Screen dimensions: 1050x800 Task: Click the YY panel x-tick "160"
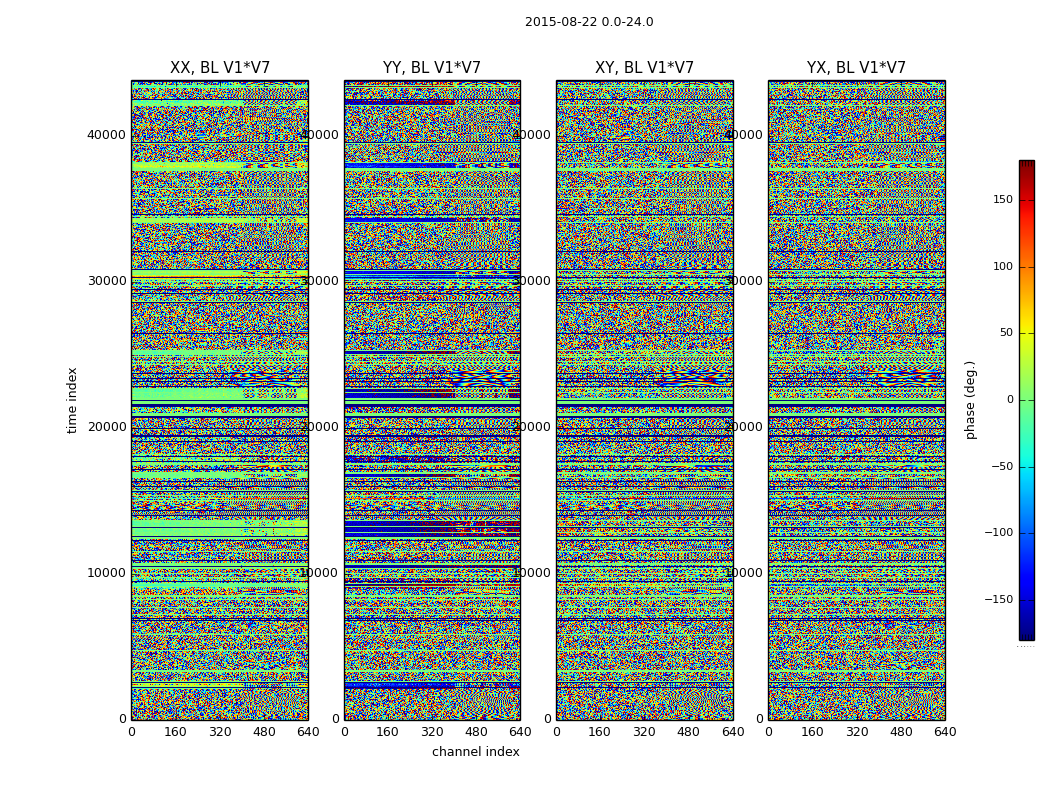click(388, 732)
